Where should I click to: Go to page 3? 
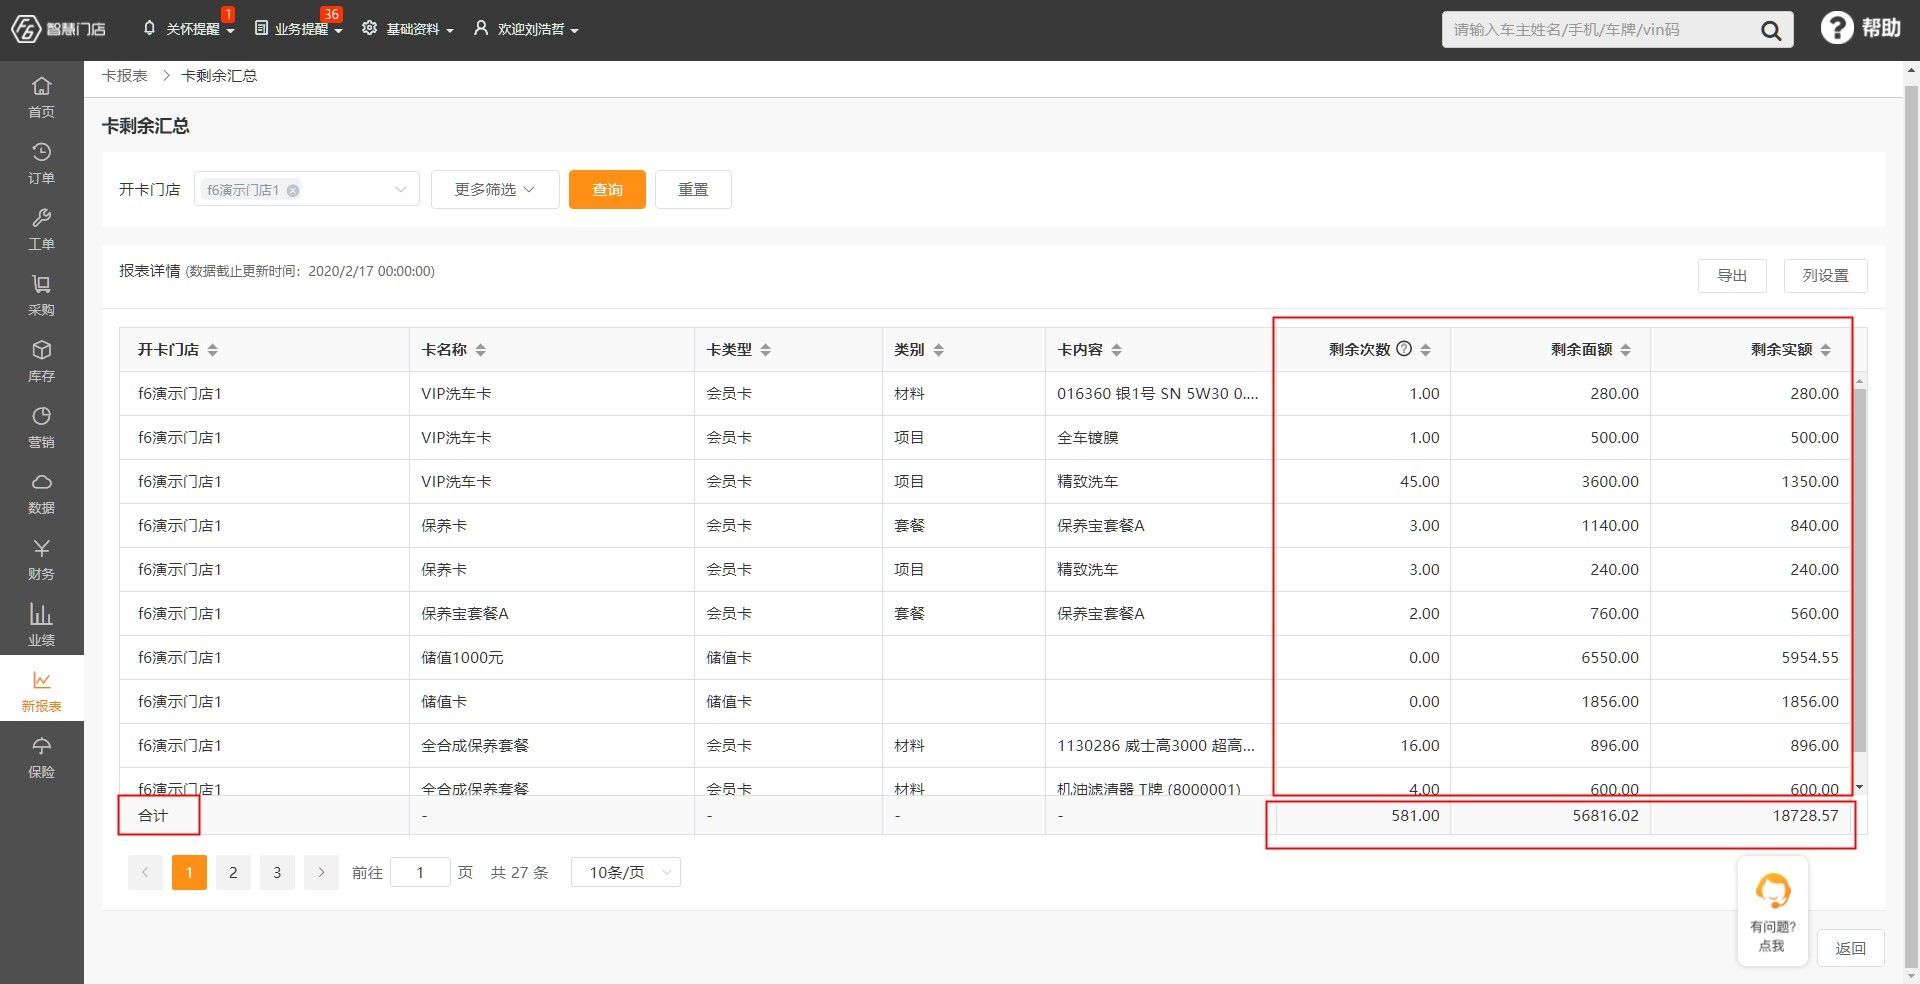pyautogui.click(x=277, y=872)
